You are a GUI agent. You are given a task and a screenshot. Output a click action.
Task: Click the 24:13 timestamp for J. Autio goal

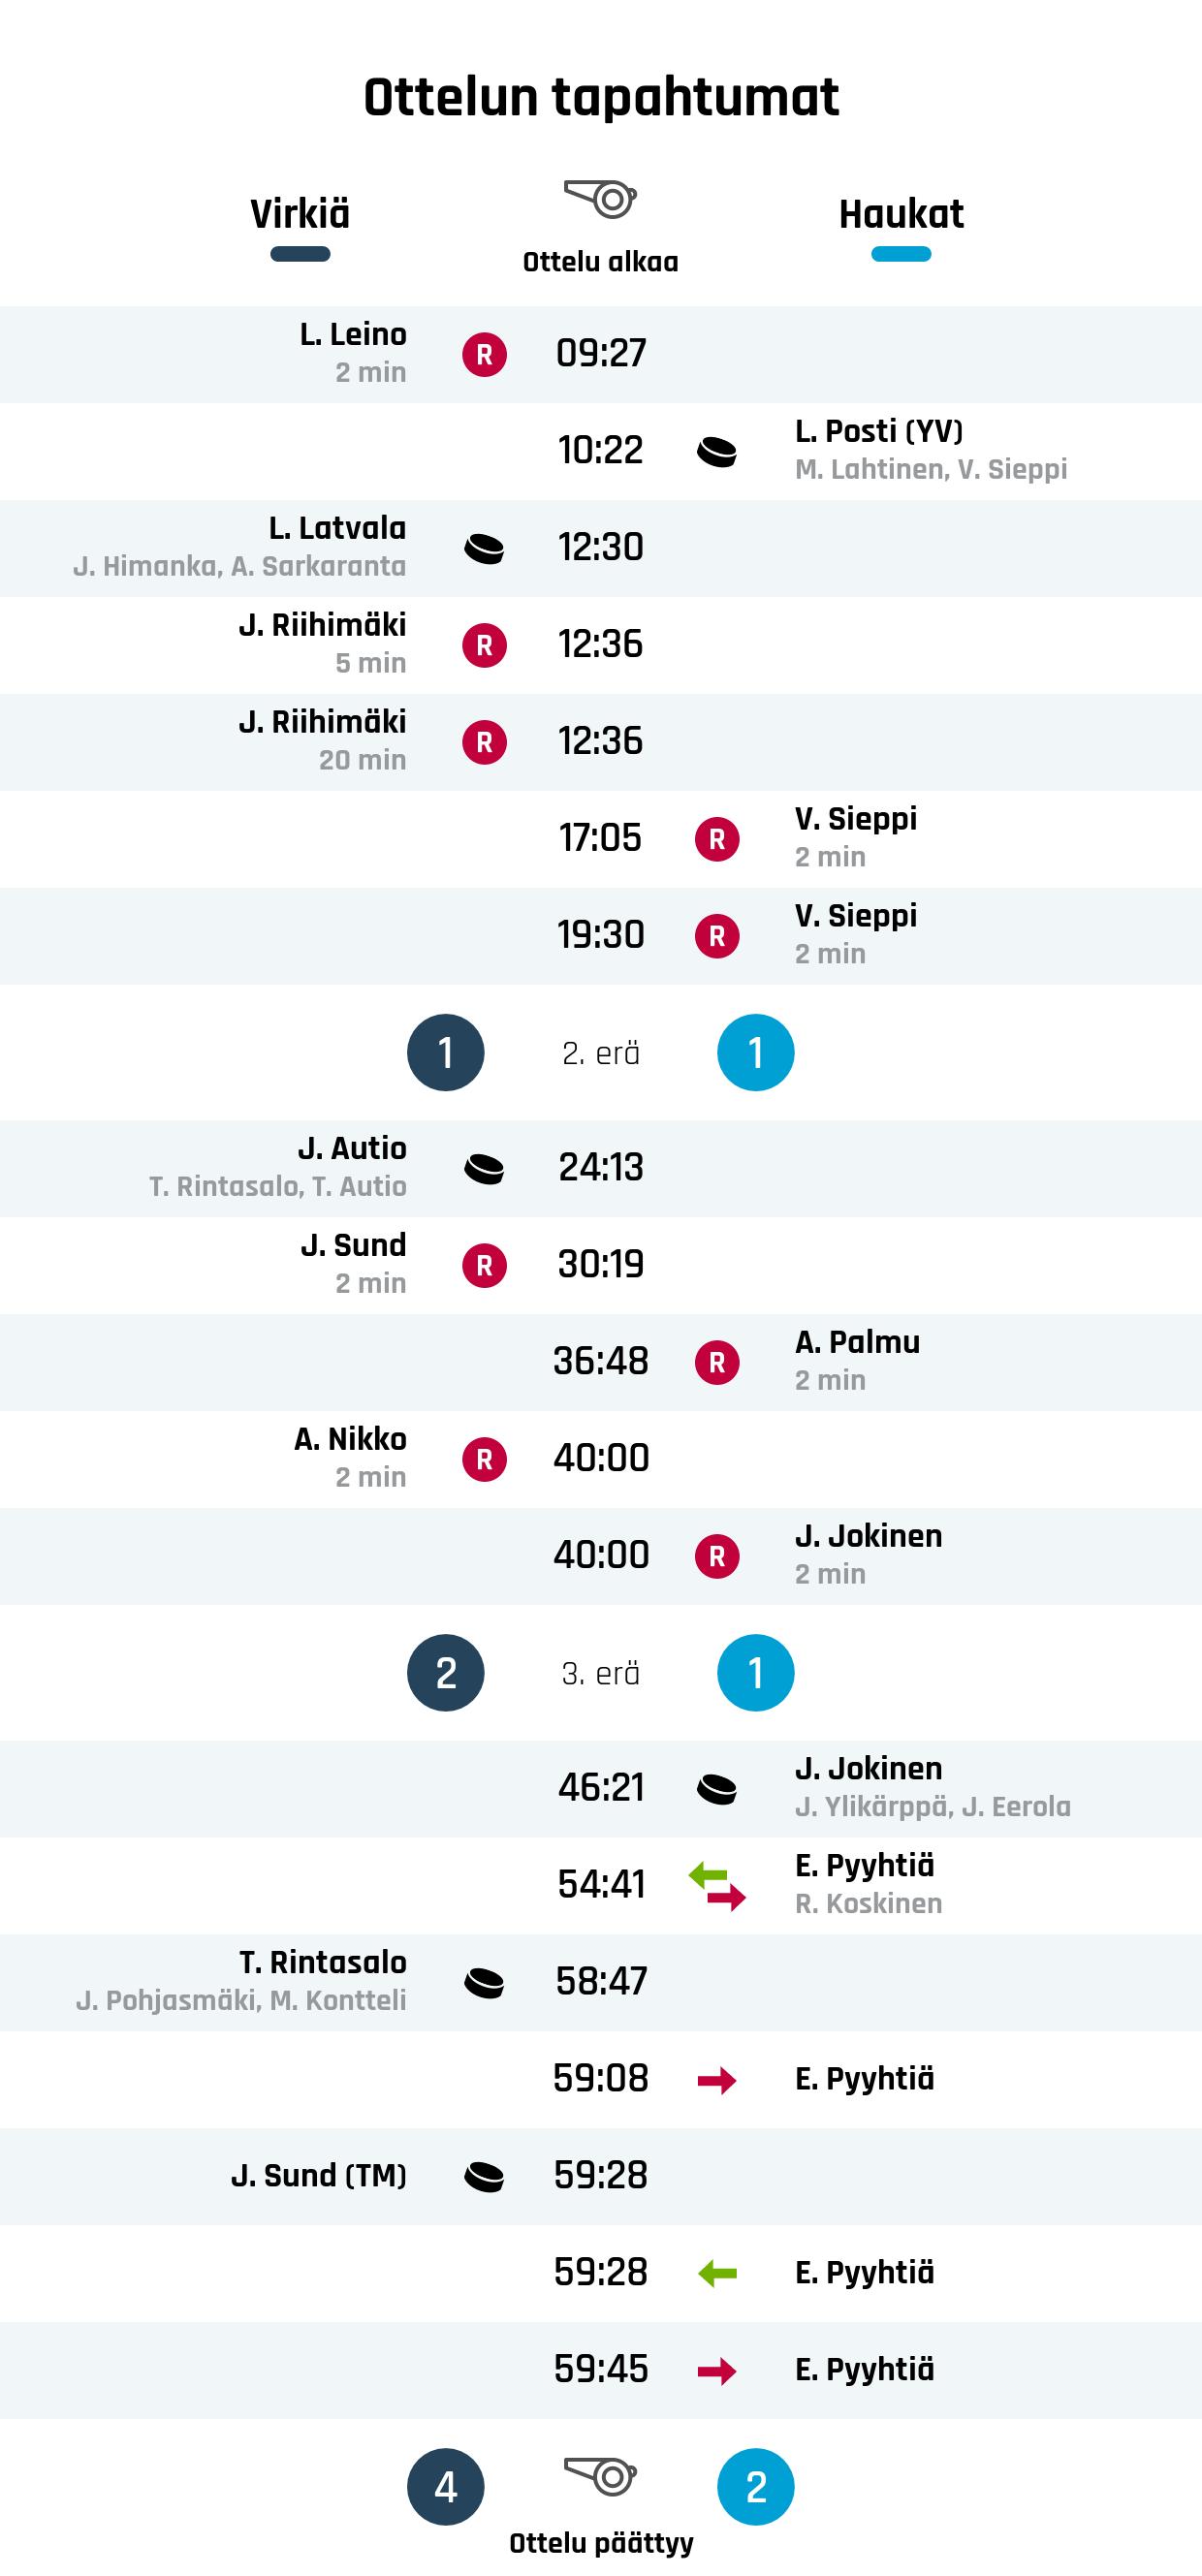coord(601,1167)
